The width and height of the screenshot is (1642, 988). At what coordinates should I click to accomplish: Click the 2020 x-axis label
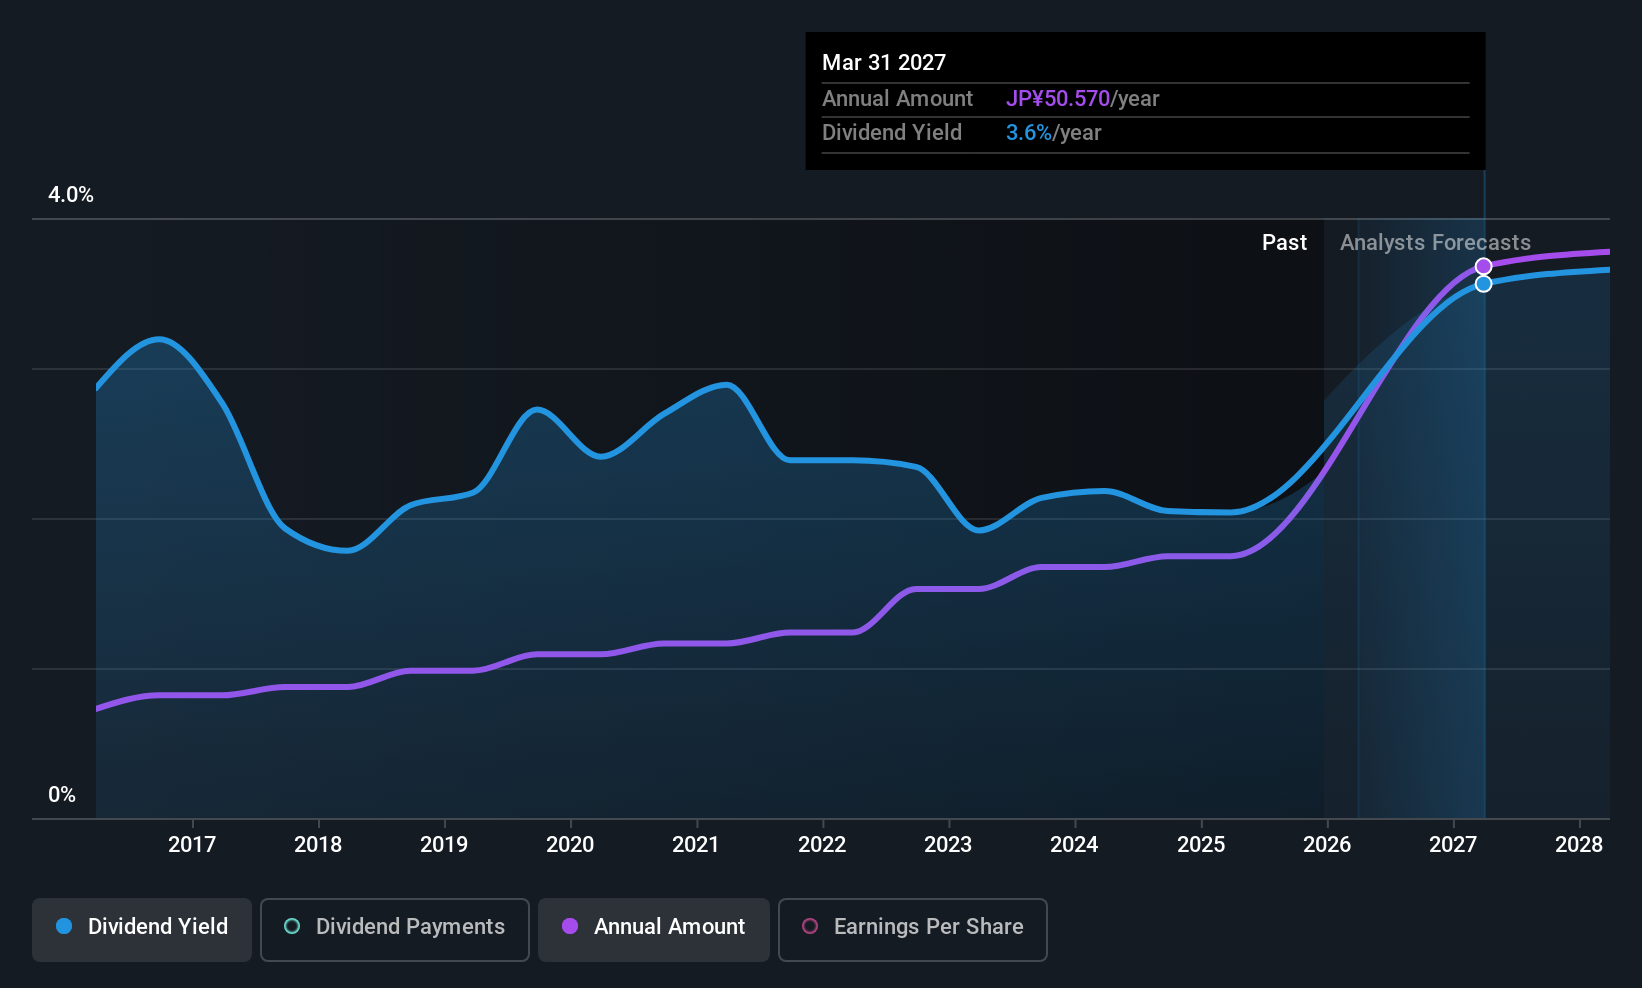(570, 844)
